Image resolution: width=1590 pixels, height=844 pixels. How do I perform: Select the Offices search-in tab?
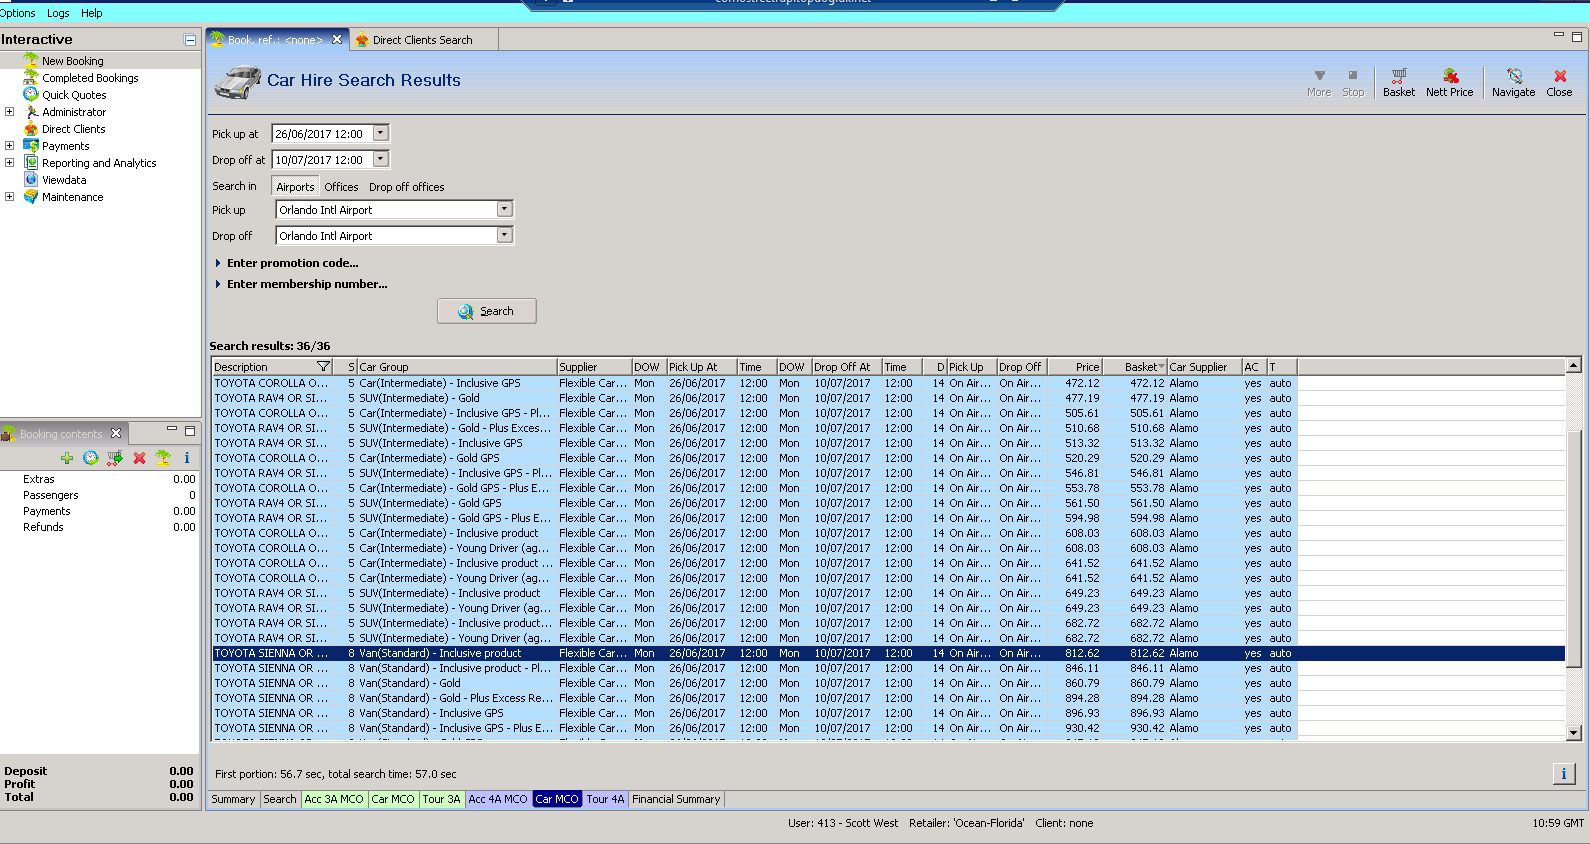click(x=341, y=187)
